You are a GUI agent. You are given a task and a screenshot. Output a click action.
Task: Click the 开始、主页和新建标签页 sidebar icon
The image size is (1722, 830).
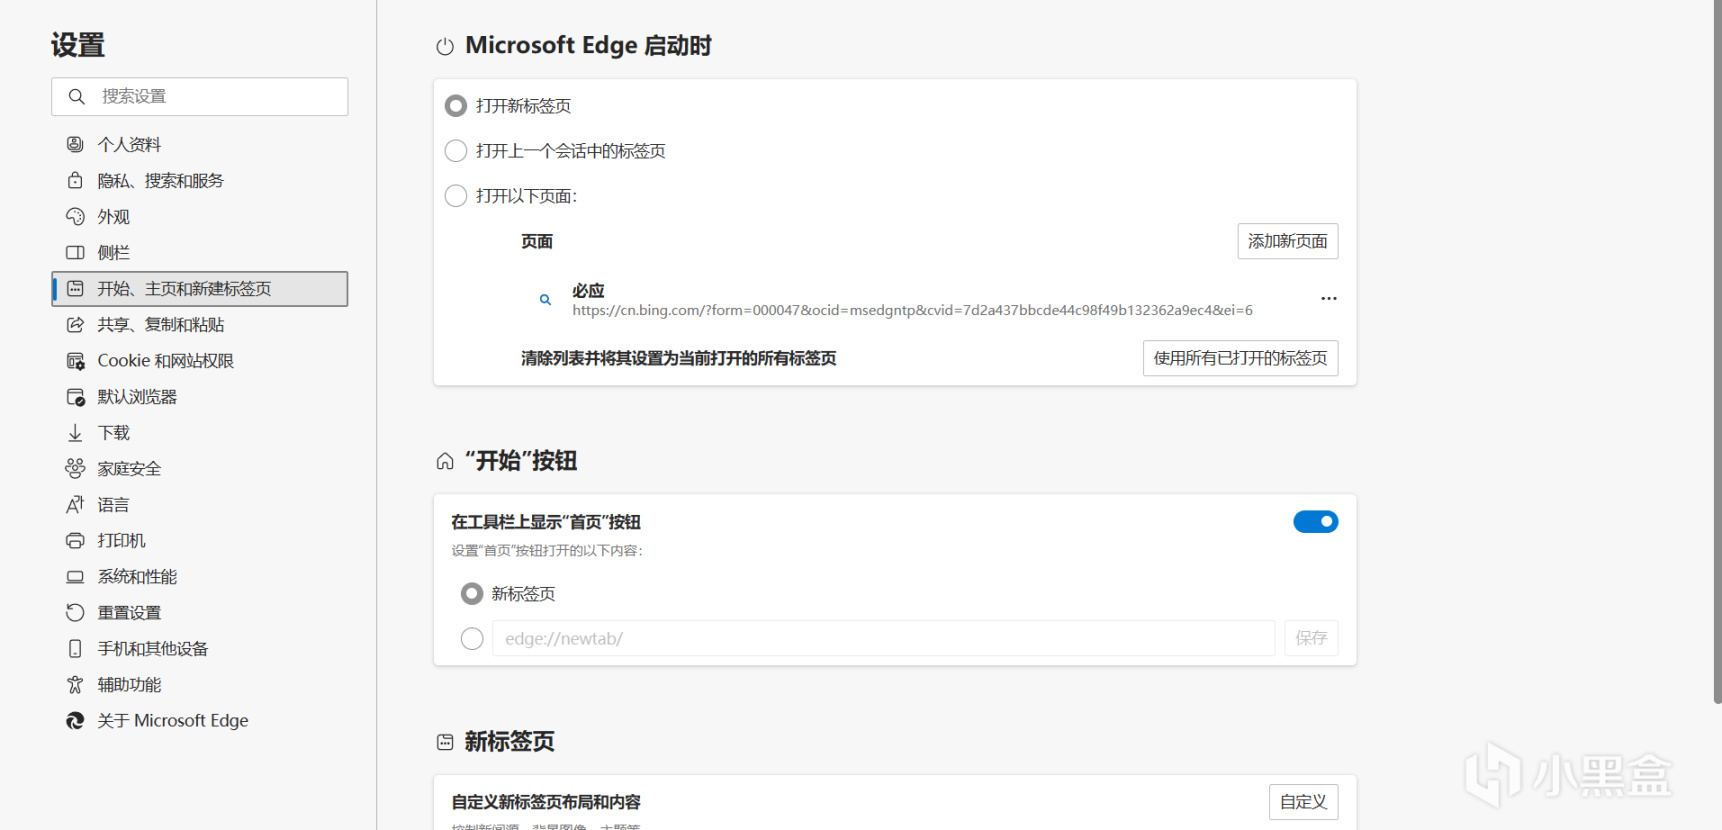(75, 288)
